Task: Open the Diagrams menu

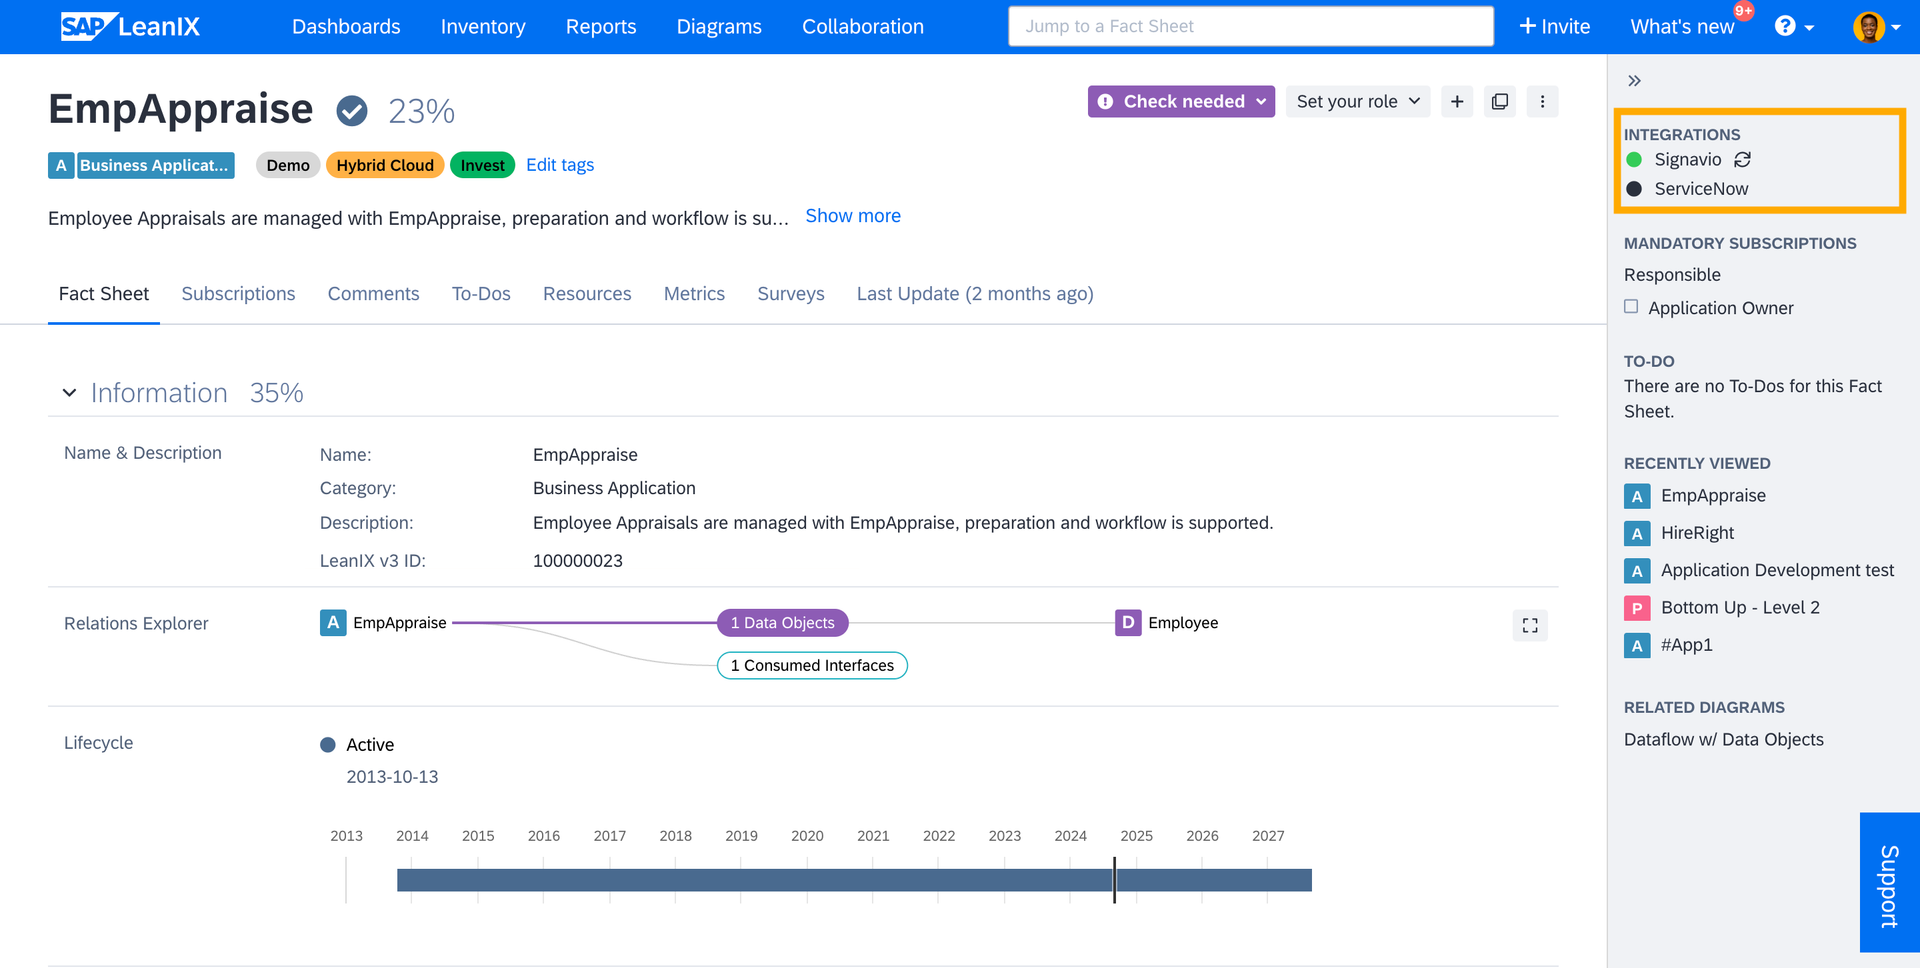Action: pos(719,27)
